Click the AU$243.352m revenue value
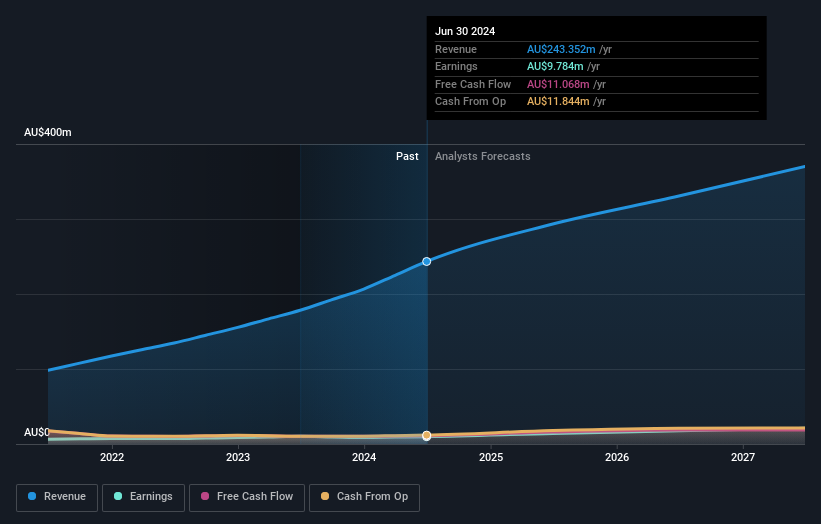 coord(561,49)
